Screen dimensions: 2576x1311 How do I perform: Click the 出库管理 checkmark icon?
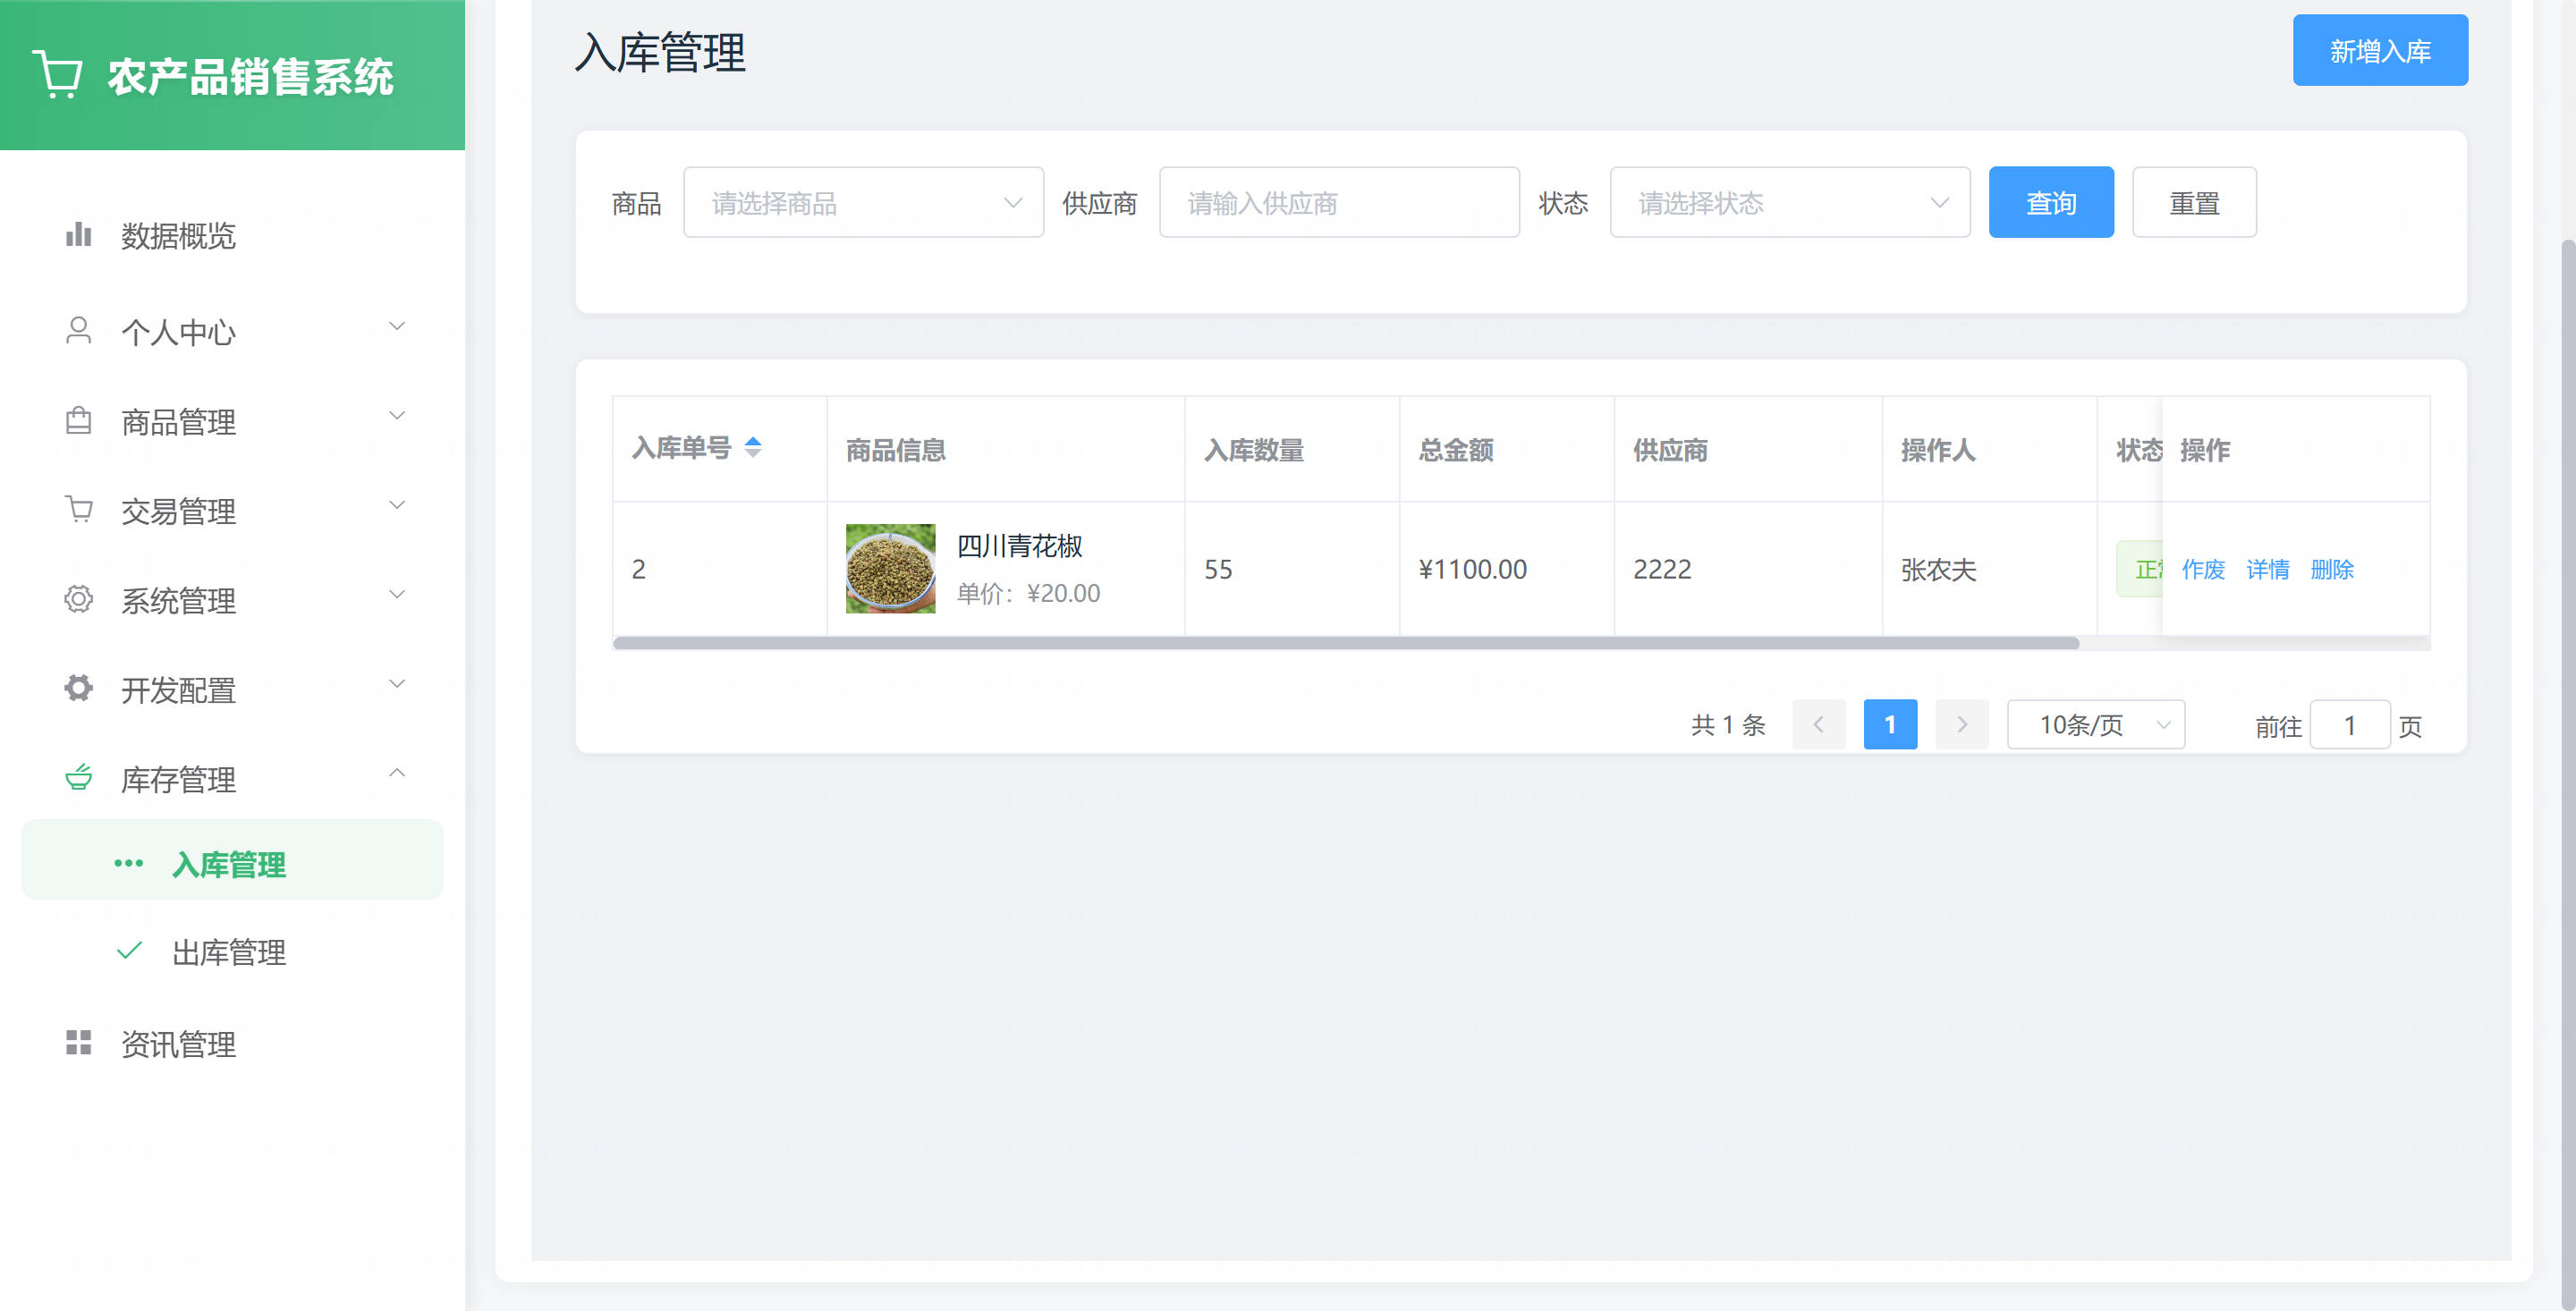click(x=129, y=951)
